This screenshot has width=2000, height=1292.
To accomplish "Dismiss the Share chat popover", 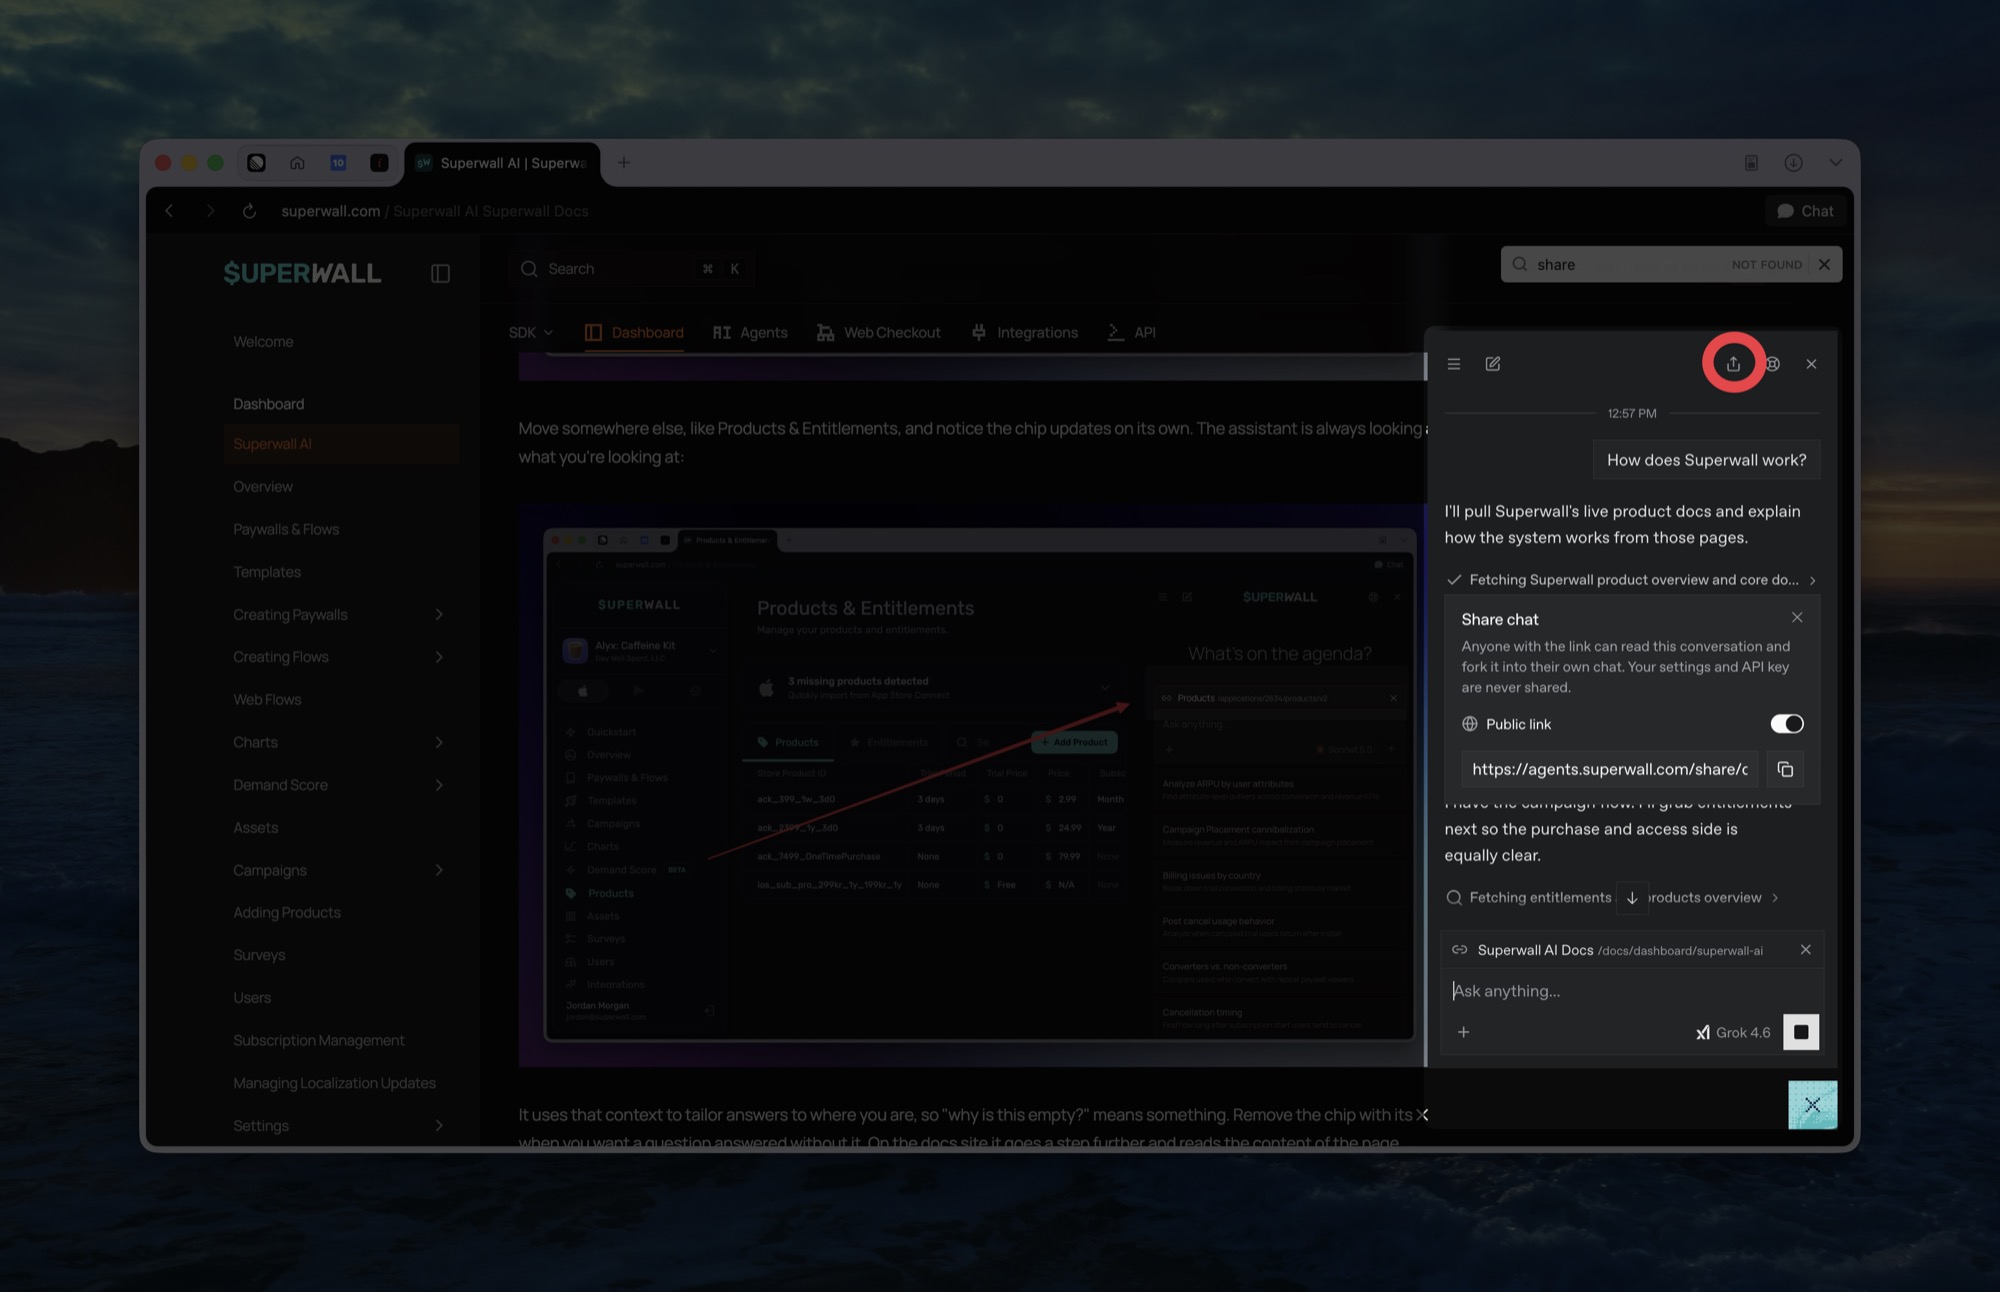I will point(1797,617).
